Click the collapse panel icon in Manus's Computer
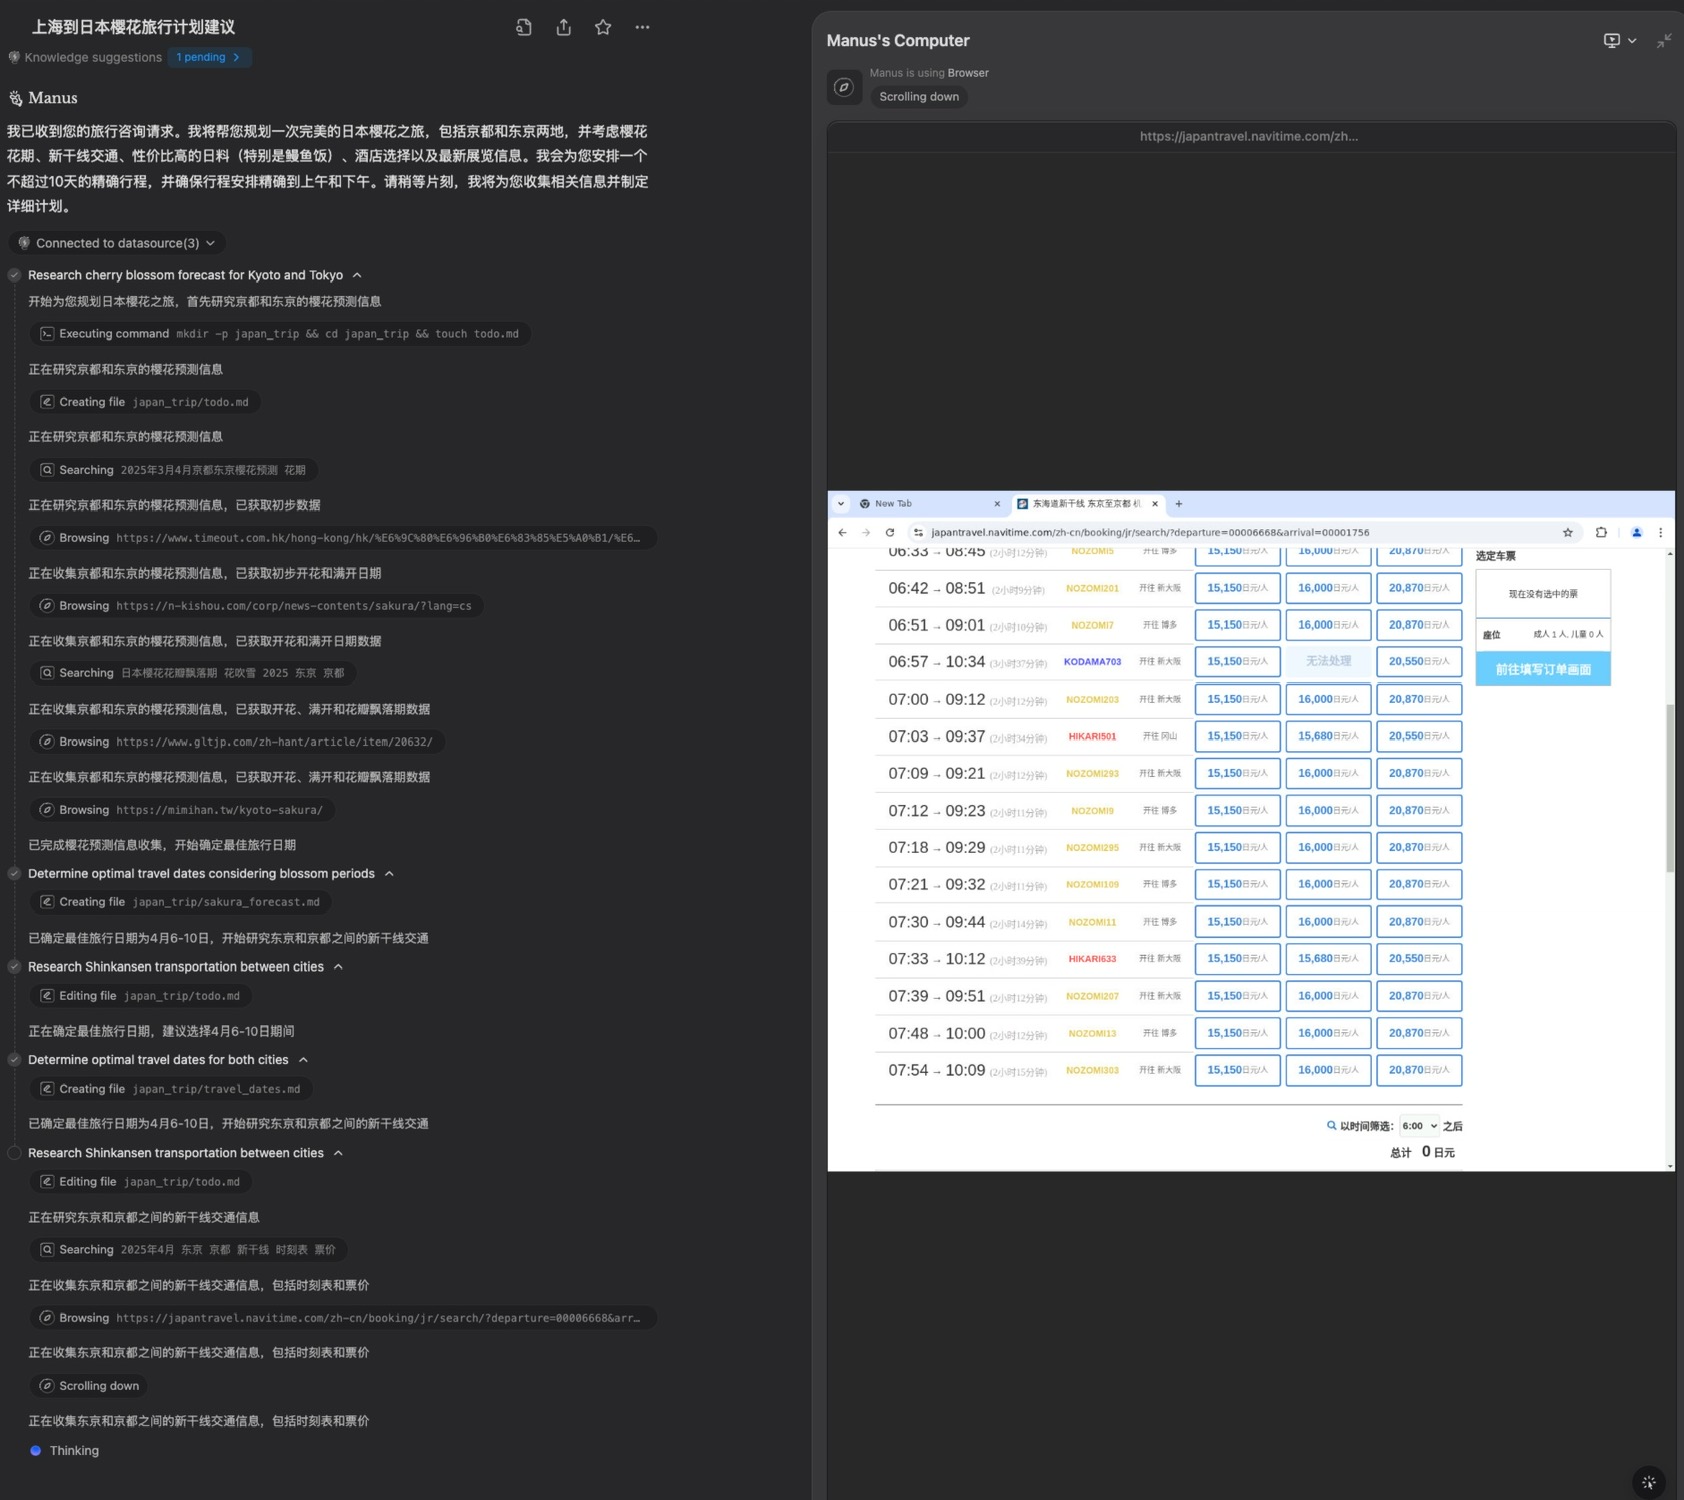 1663,41
